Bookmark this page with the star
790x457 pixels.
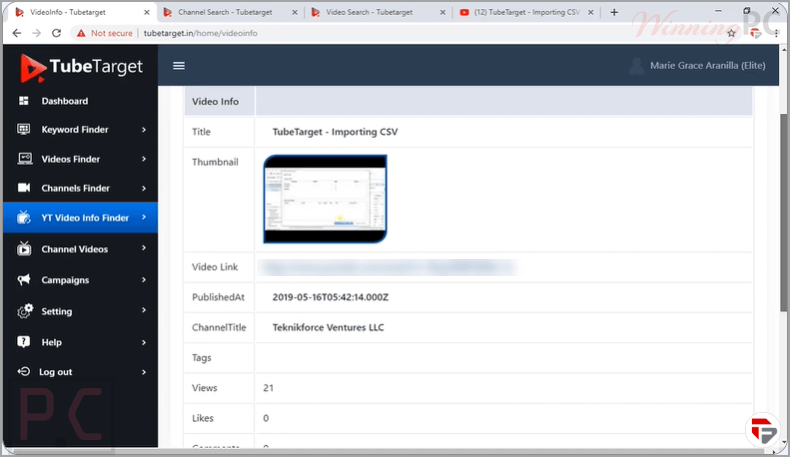732,33
